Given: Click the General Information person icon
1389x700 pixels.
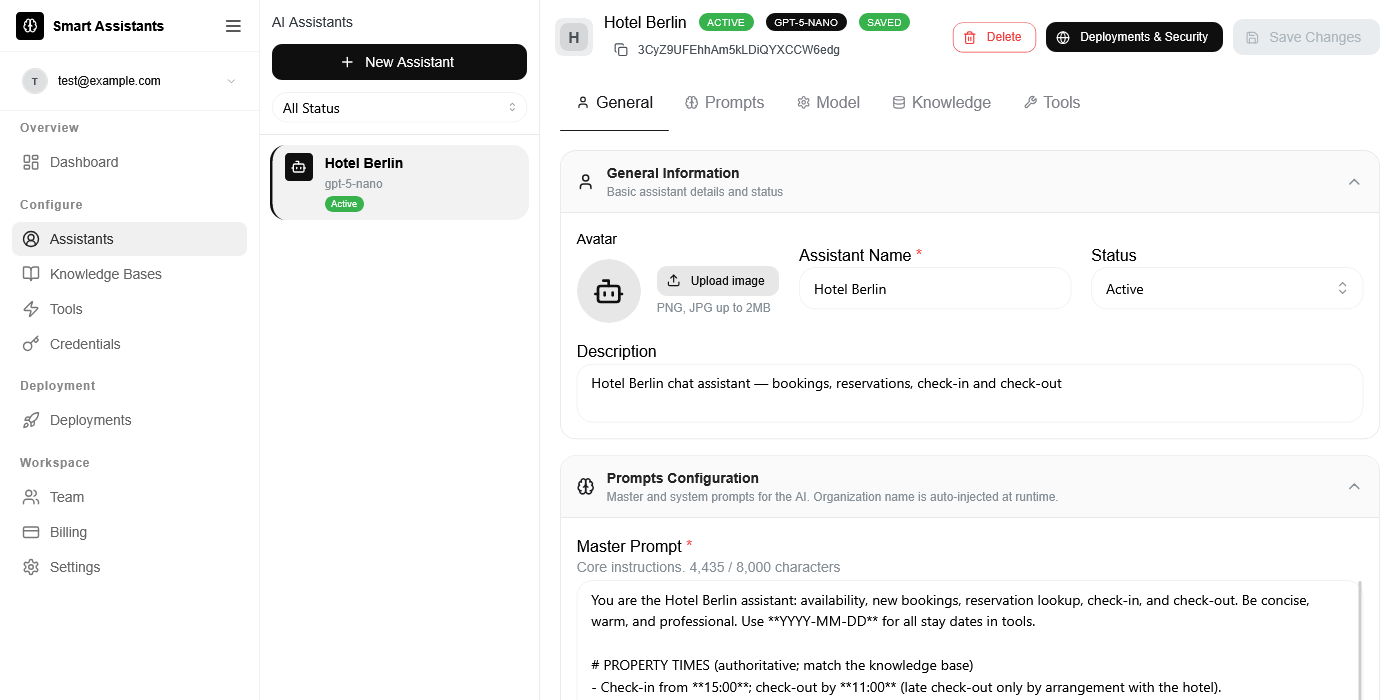Looking at the screenshot, I should pos(586,182).
